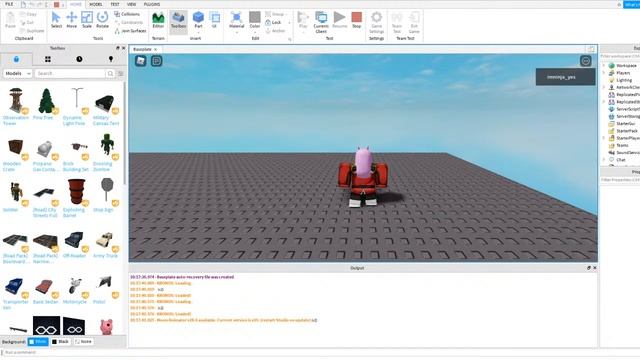Close the Baseplate document tab

point(156,49)
